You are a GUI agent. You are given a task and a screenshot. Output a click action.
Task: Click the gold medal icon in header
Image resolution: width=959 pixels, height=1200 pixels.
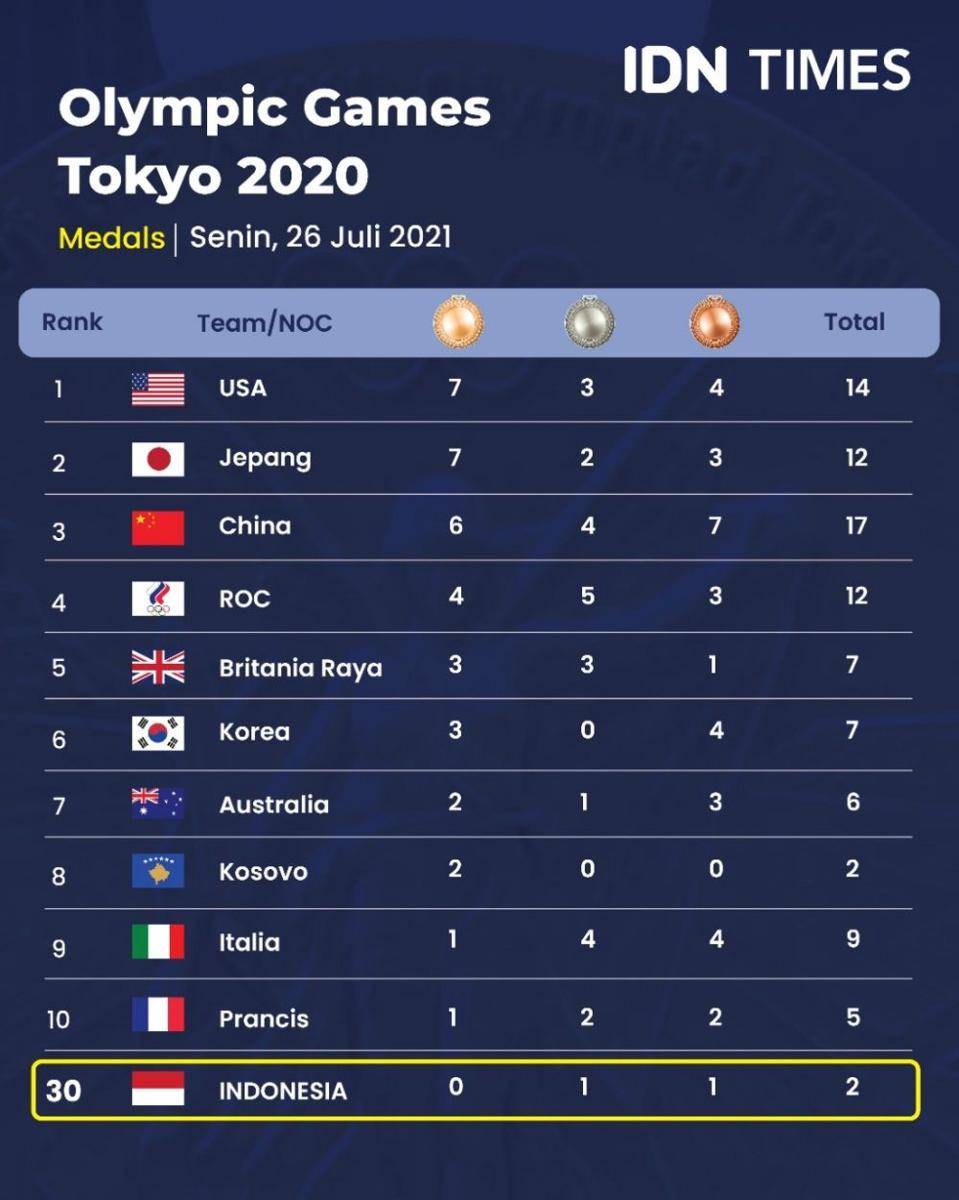tap(457, 322)
